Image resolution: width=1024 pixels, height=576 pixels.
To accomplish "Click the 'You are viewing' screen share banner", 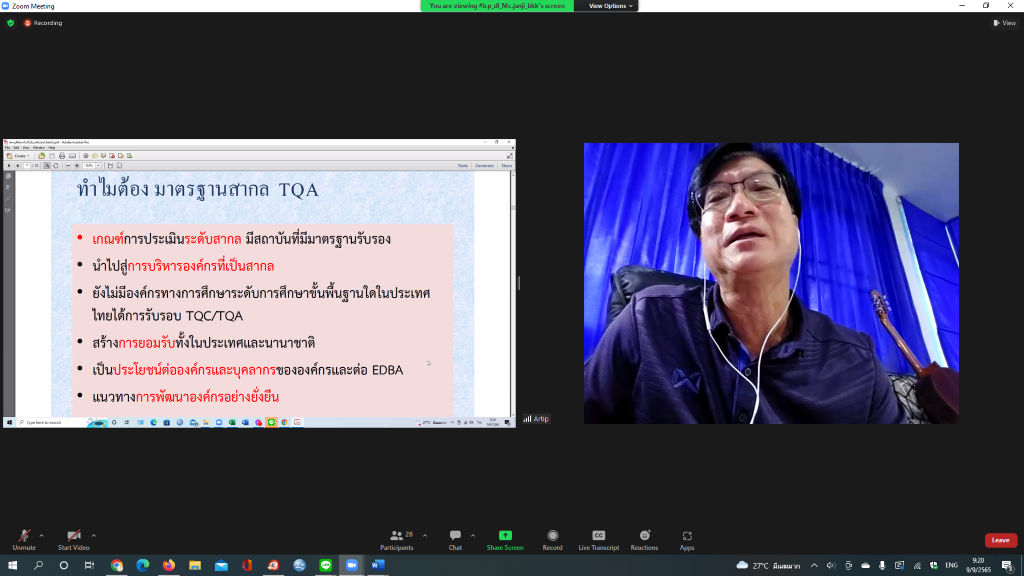I will tap(497, 6).
